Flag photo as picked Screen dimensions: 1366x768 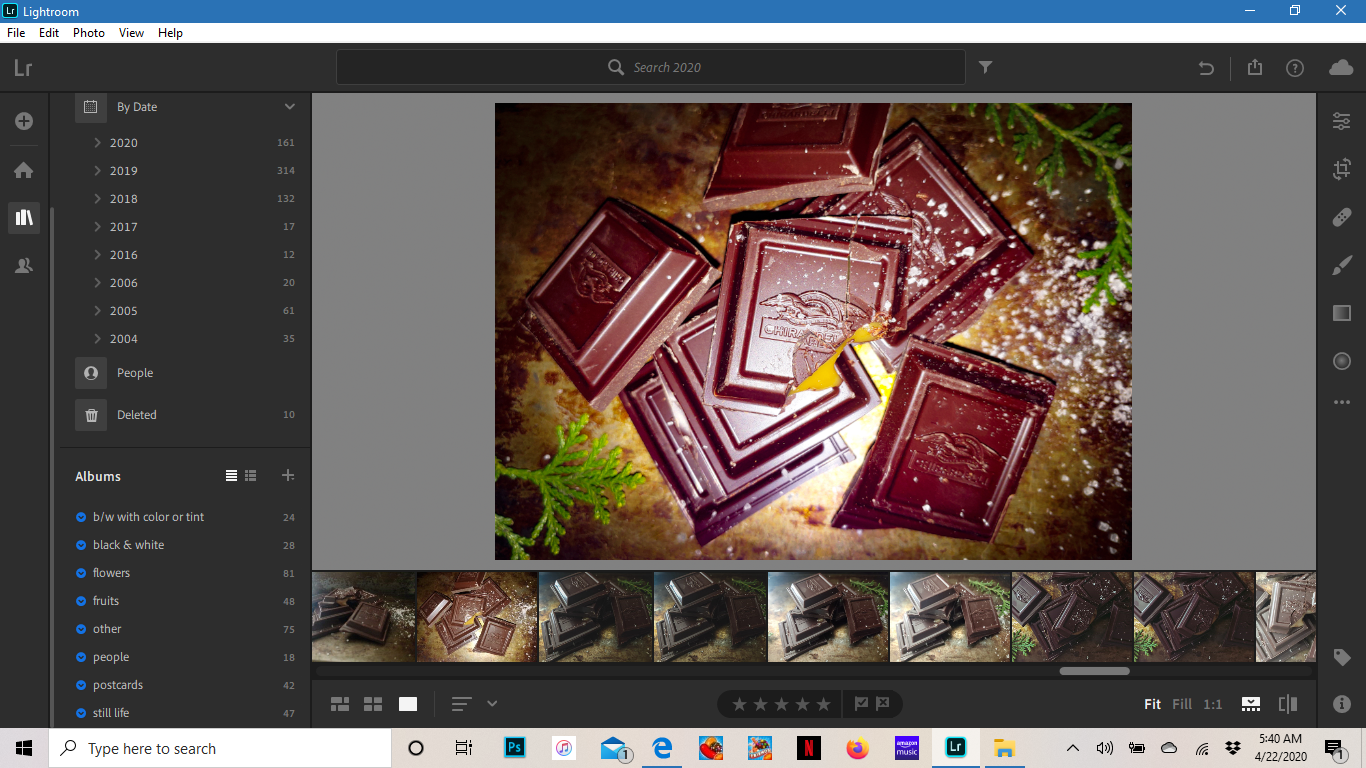point(861,704)
